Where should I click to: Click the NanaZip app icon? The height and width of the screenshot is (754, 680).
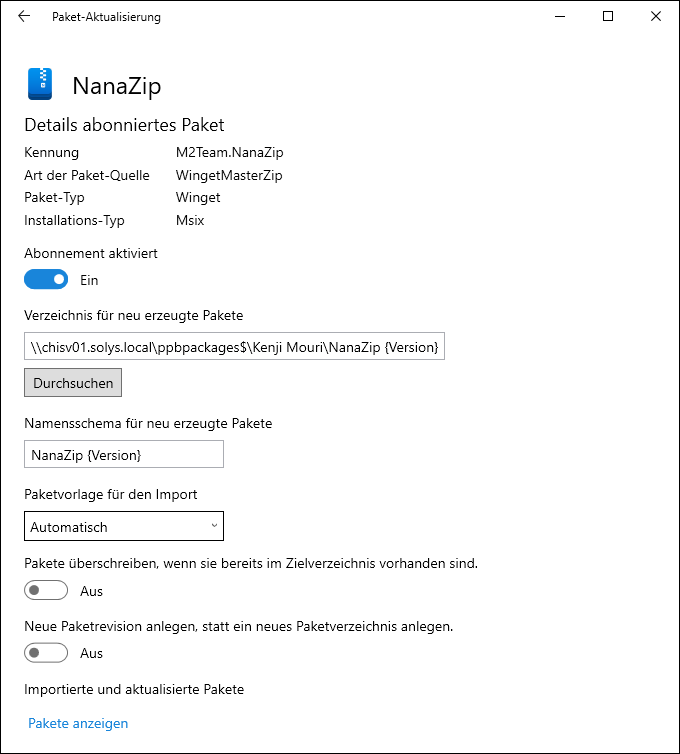[x=40, y=84]
